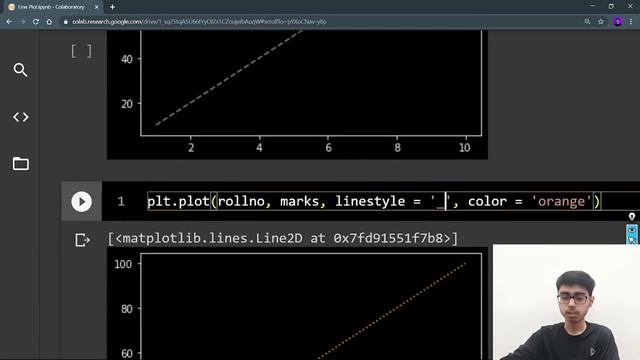This screenshot has height=360, width=640.
Task: Select the Line Plot.ipynb browser tab
Action: pyautogui.click(x=51, y=7)
